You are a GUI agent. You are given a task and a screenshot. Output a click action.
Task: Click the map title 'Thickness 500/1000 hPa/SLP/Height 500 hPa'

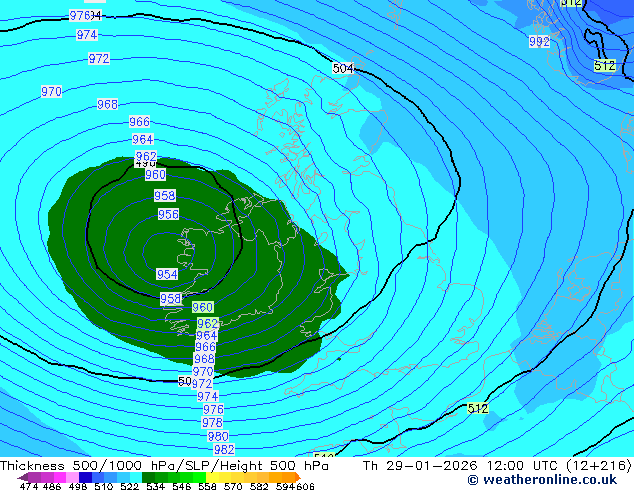click(164, 466)
